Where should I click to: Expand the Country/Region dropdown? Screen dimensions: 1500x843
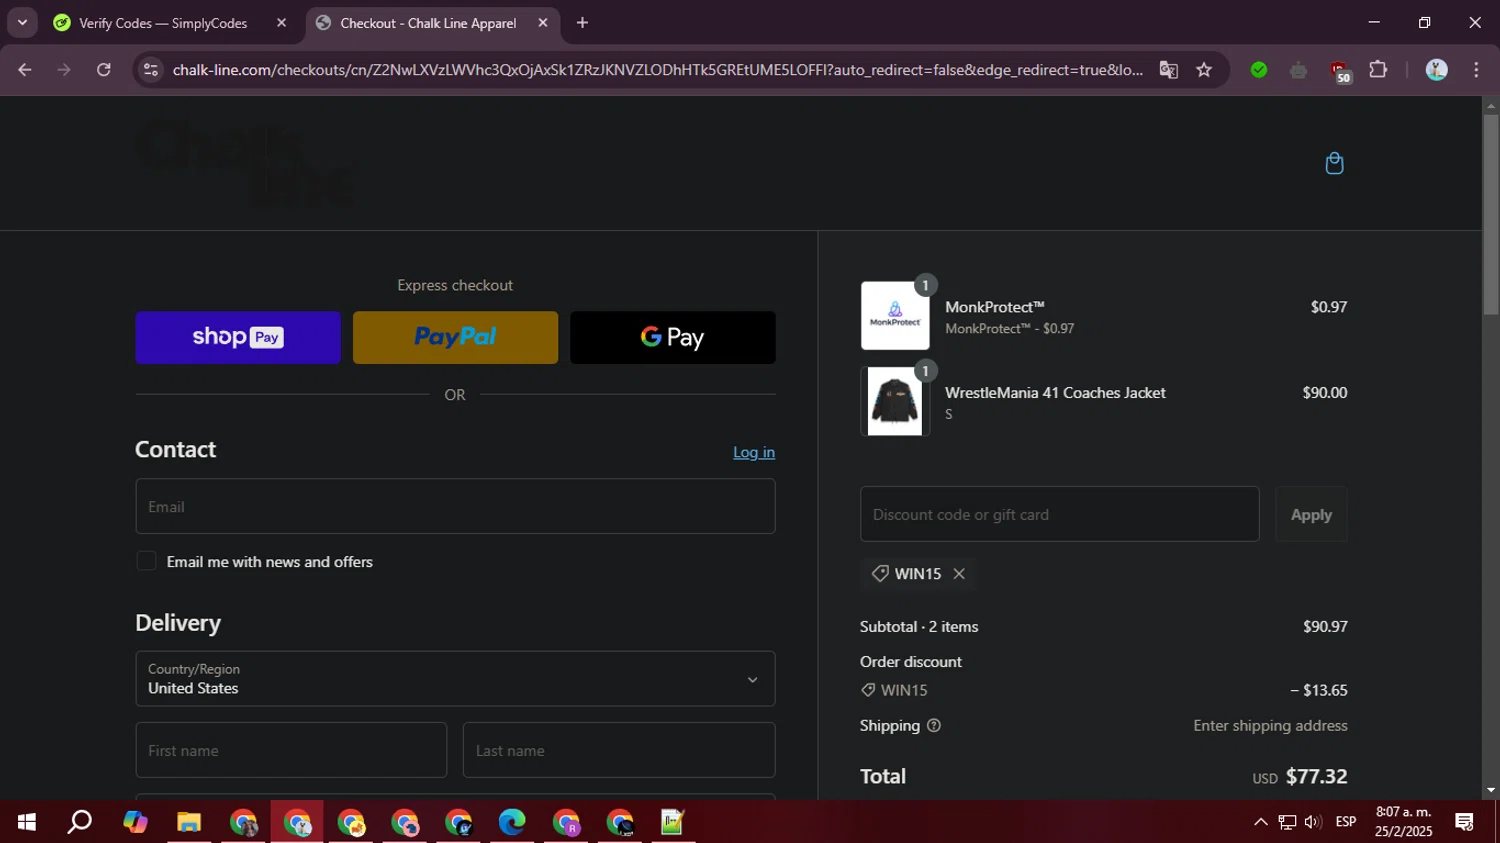tap(455, 679)
